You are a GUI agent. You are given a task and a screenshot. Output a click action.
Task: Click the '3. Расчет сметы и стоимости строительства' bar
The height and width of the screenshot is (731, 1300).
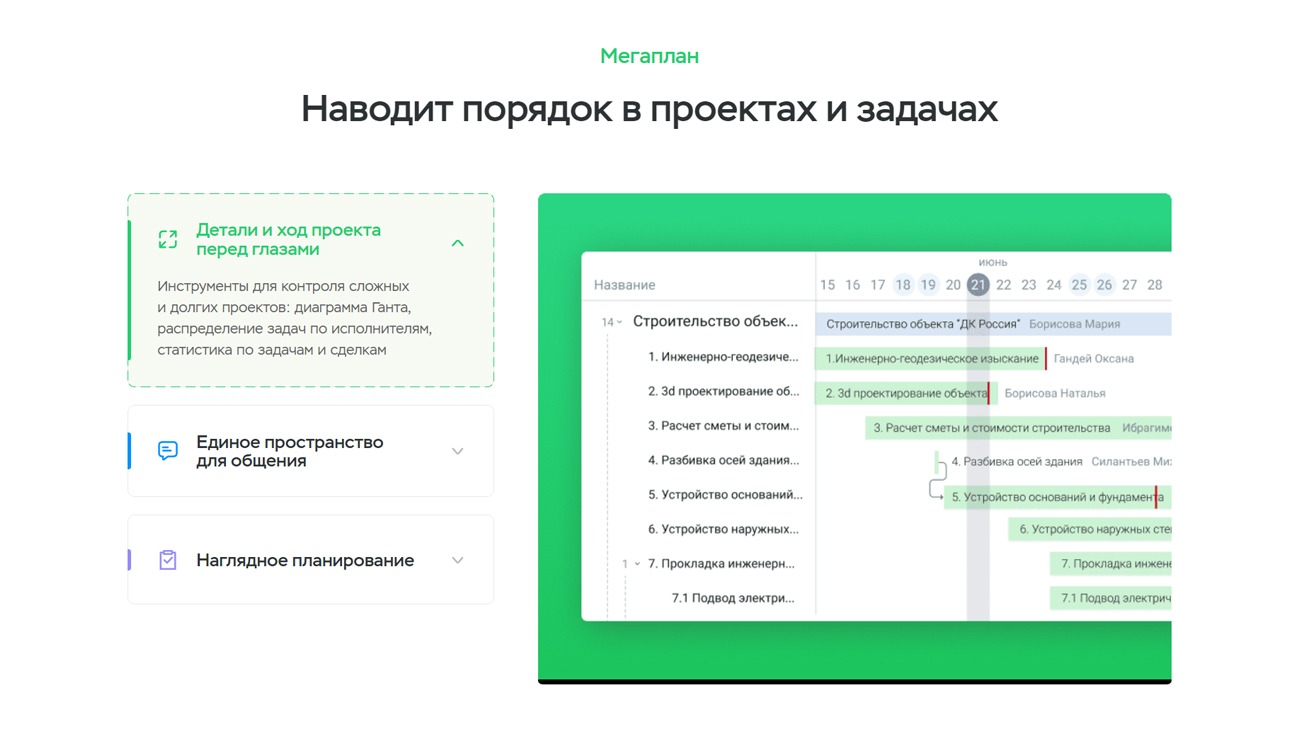[990, 428]
